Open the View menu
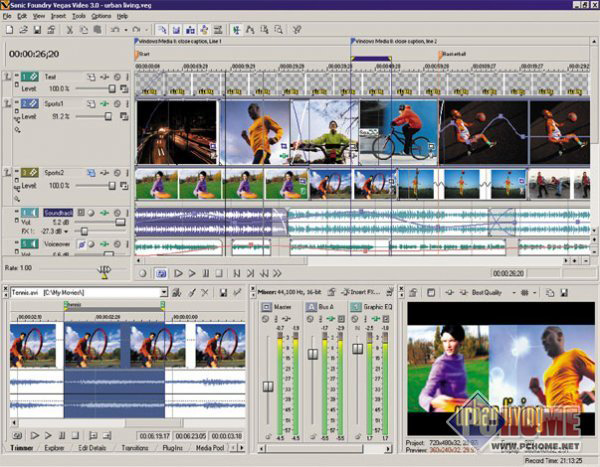Screen dimensions: 600x467 (39, 16)
